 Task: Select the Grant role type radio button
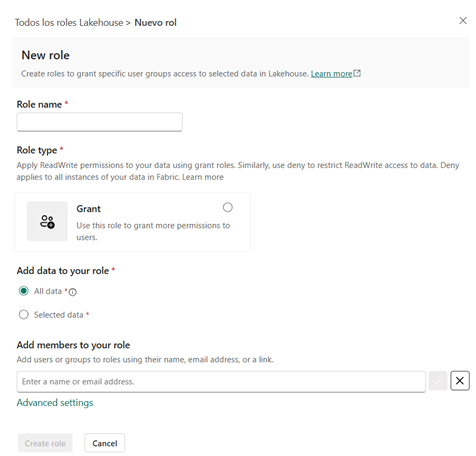click(228, 207)
